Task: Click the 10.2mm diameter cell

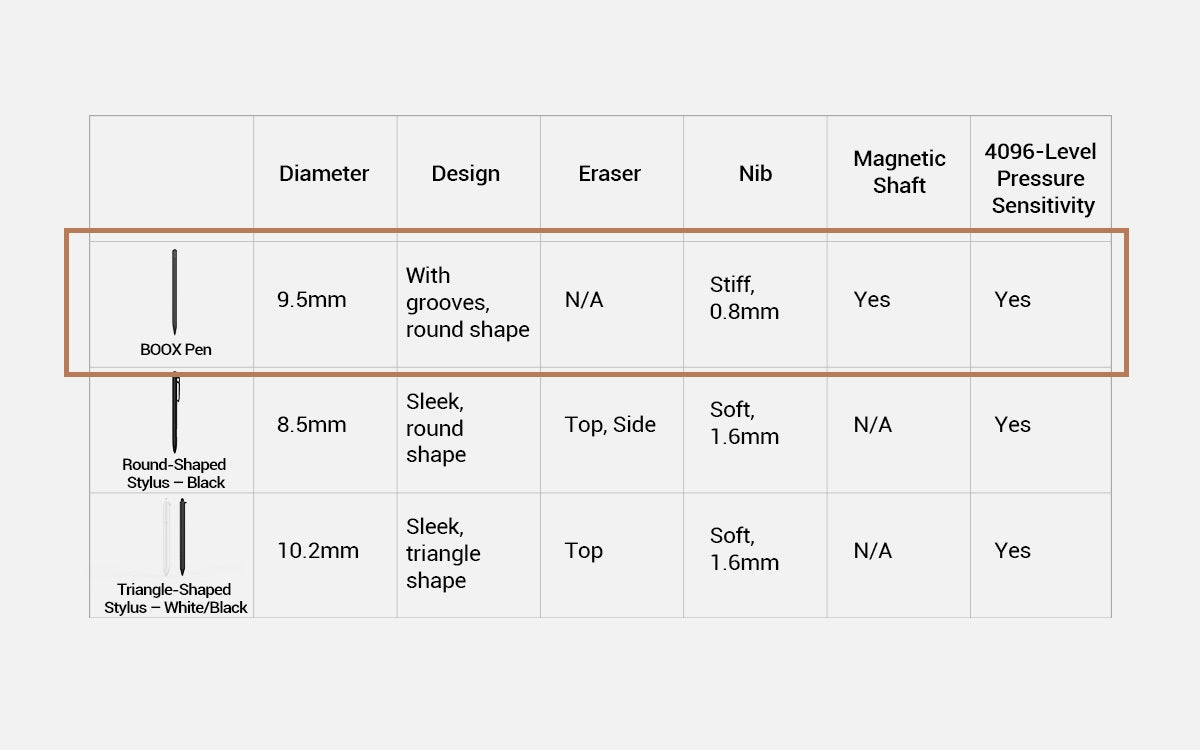Action: 318,550
